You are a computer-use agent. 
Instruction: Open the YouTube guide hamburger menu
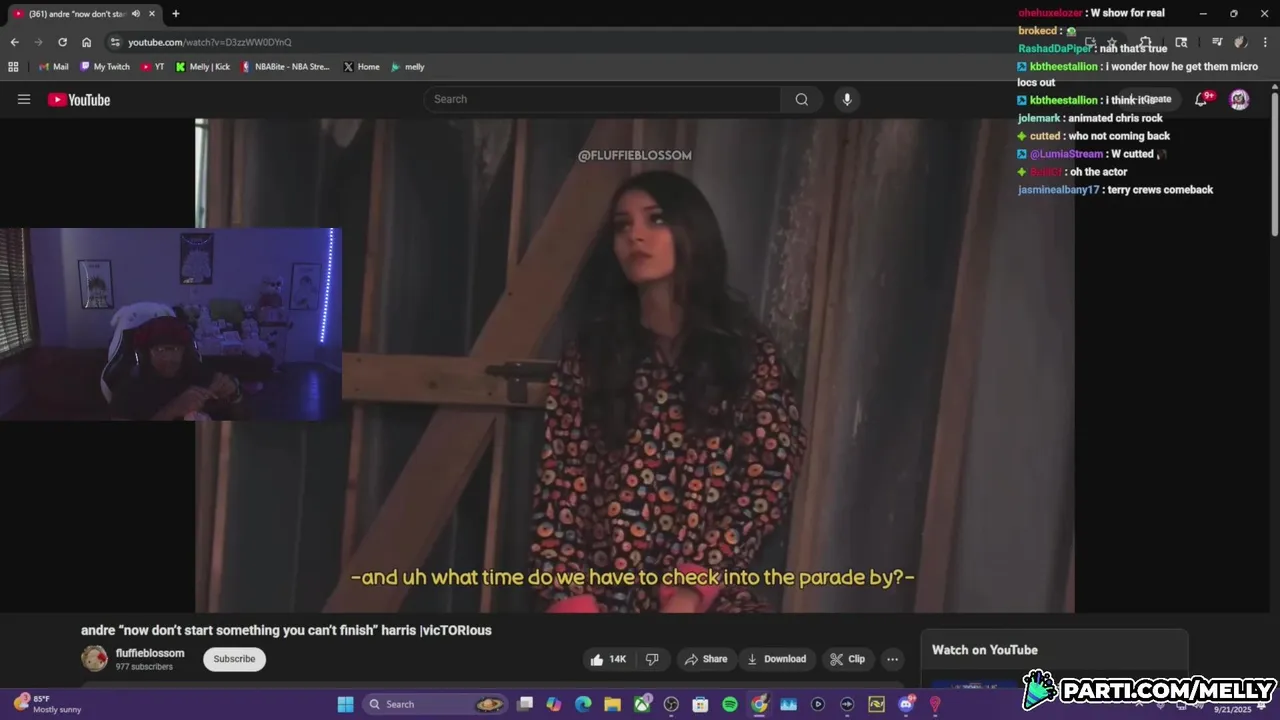[24, 99]
